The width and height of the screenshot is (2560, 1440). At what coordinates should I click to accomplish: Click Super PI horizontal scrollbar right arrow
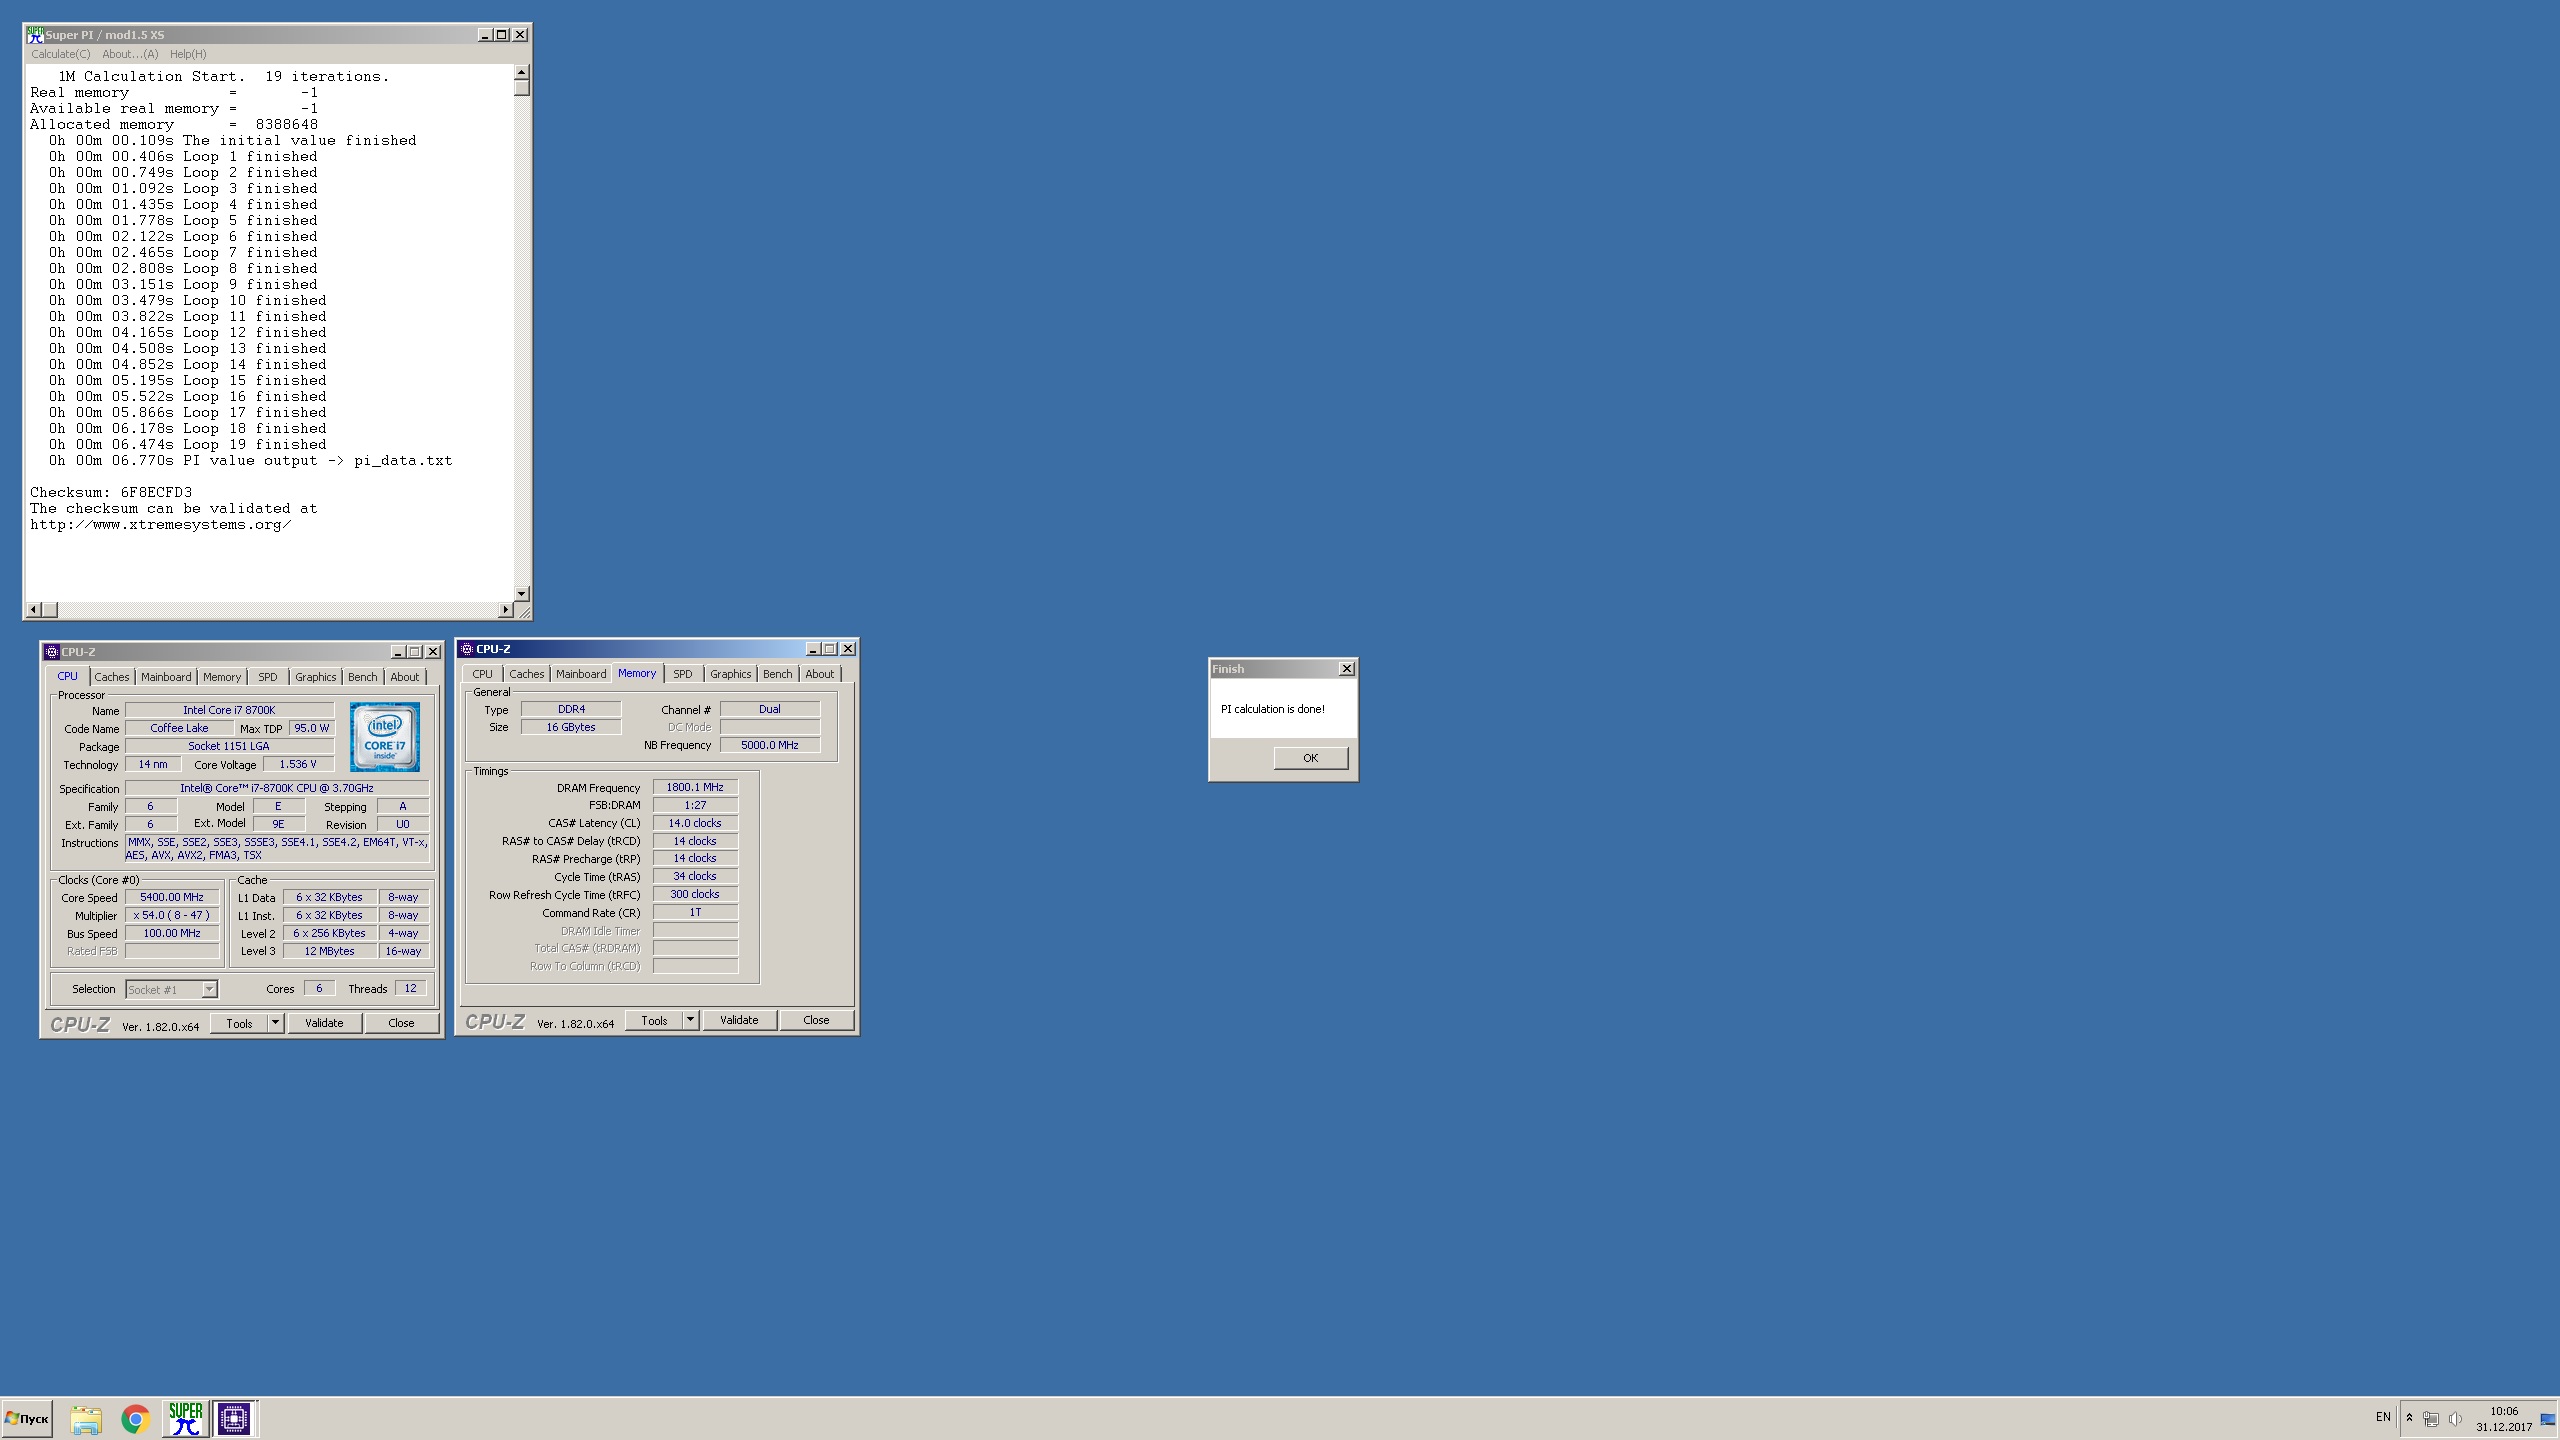click(x=506, y=610)
